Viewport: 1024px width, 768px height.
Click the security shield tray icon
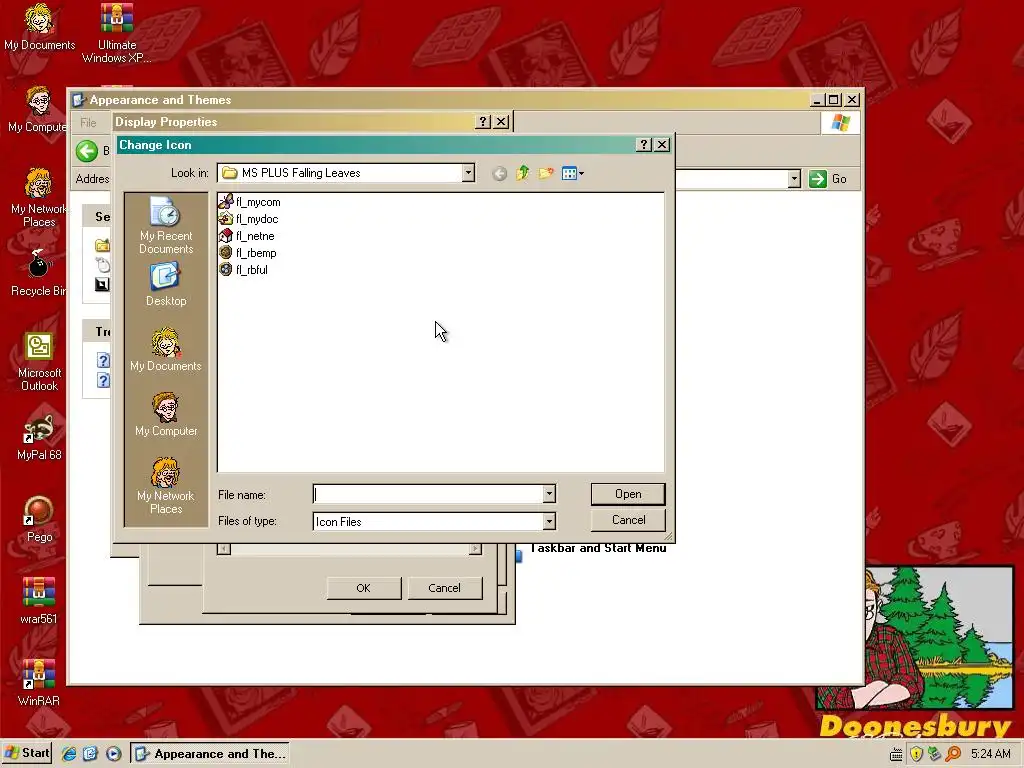916,754
